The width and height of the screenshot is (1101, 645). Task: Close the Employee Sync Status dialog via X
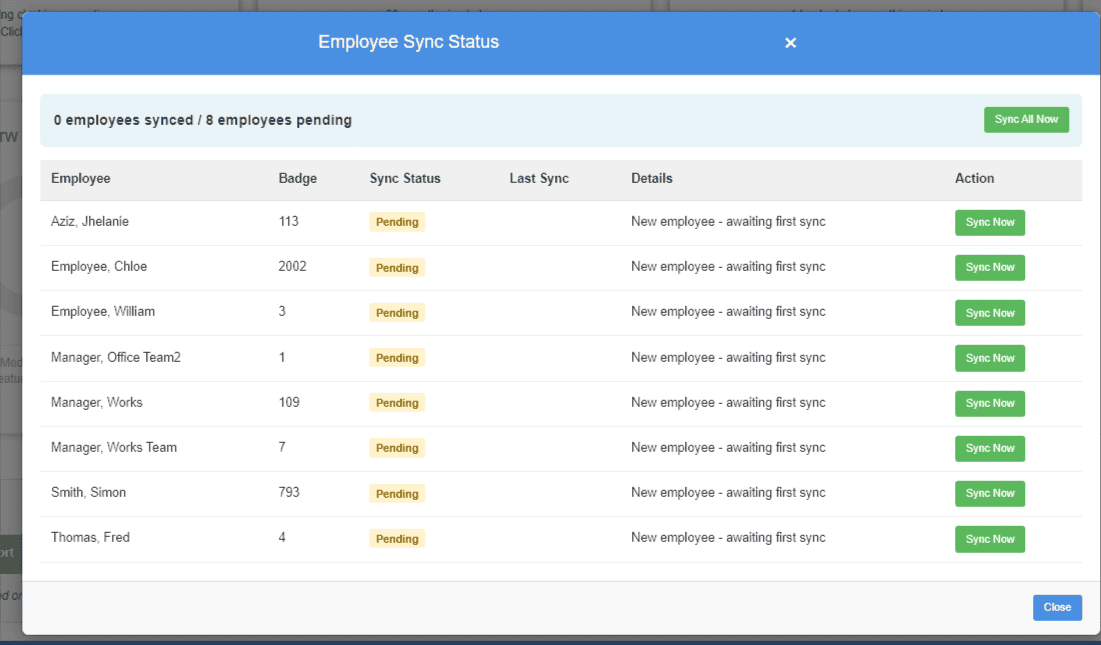pyautogui.click(x=790, y=43)
